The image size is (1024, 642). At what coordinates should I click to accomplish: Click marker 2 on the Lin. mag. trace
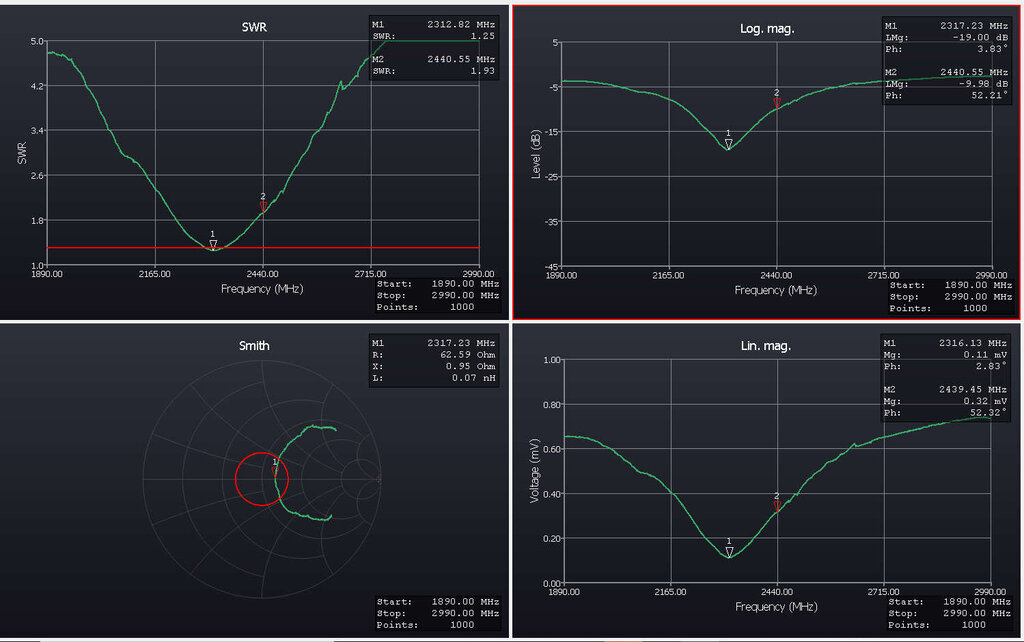(777, 505)
